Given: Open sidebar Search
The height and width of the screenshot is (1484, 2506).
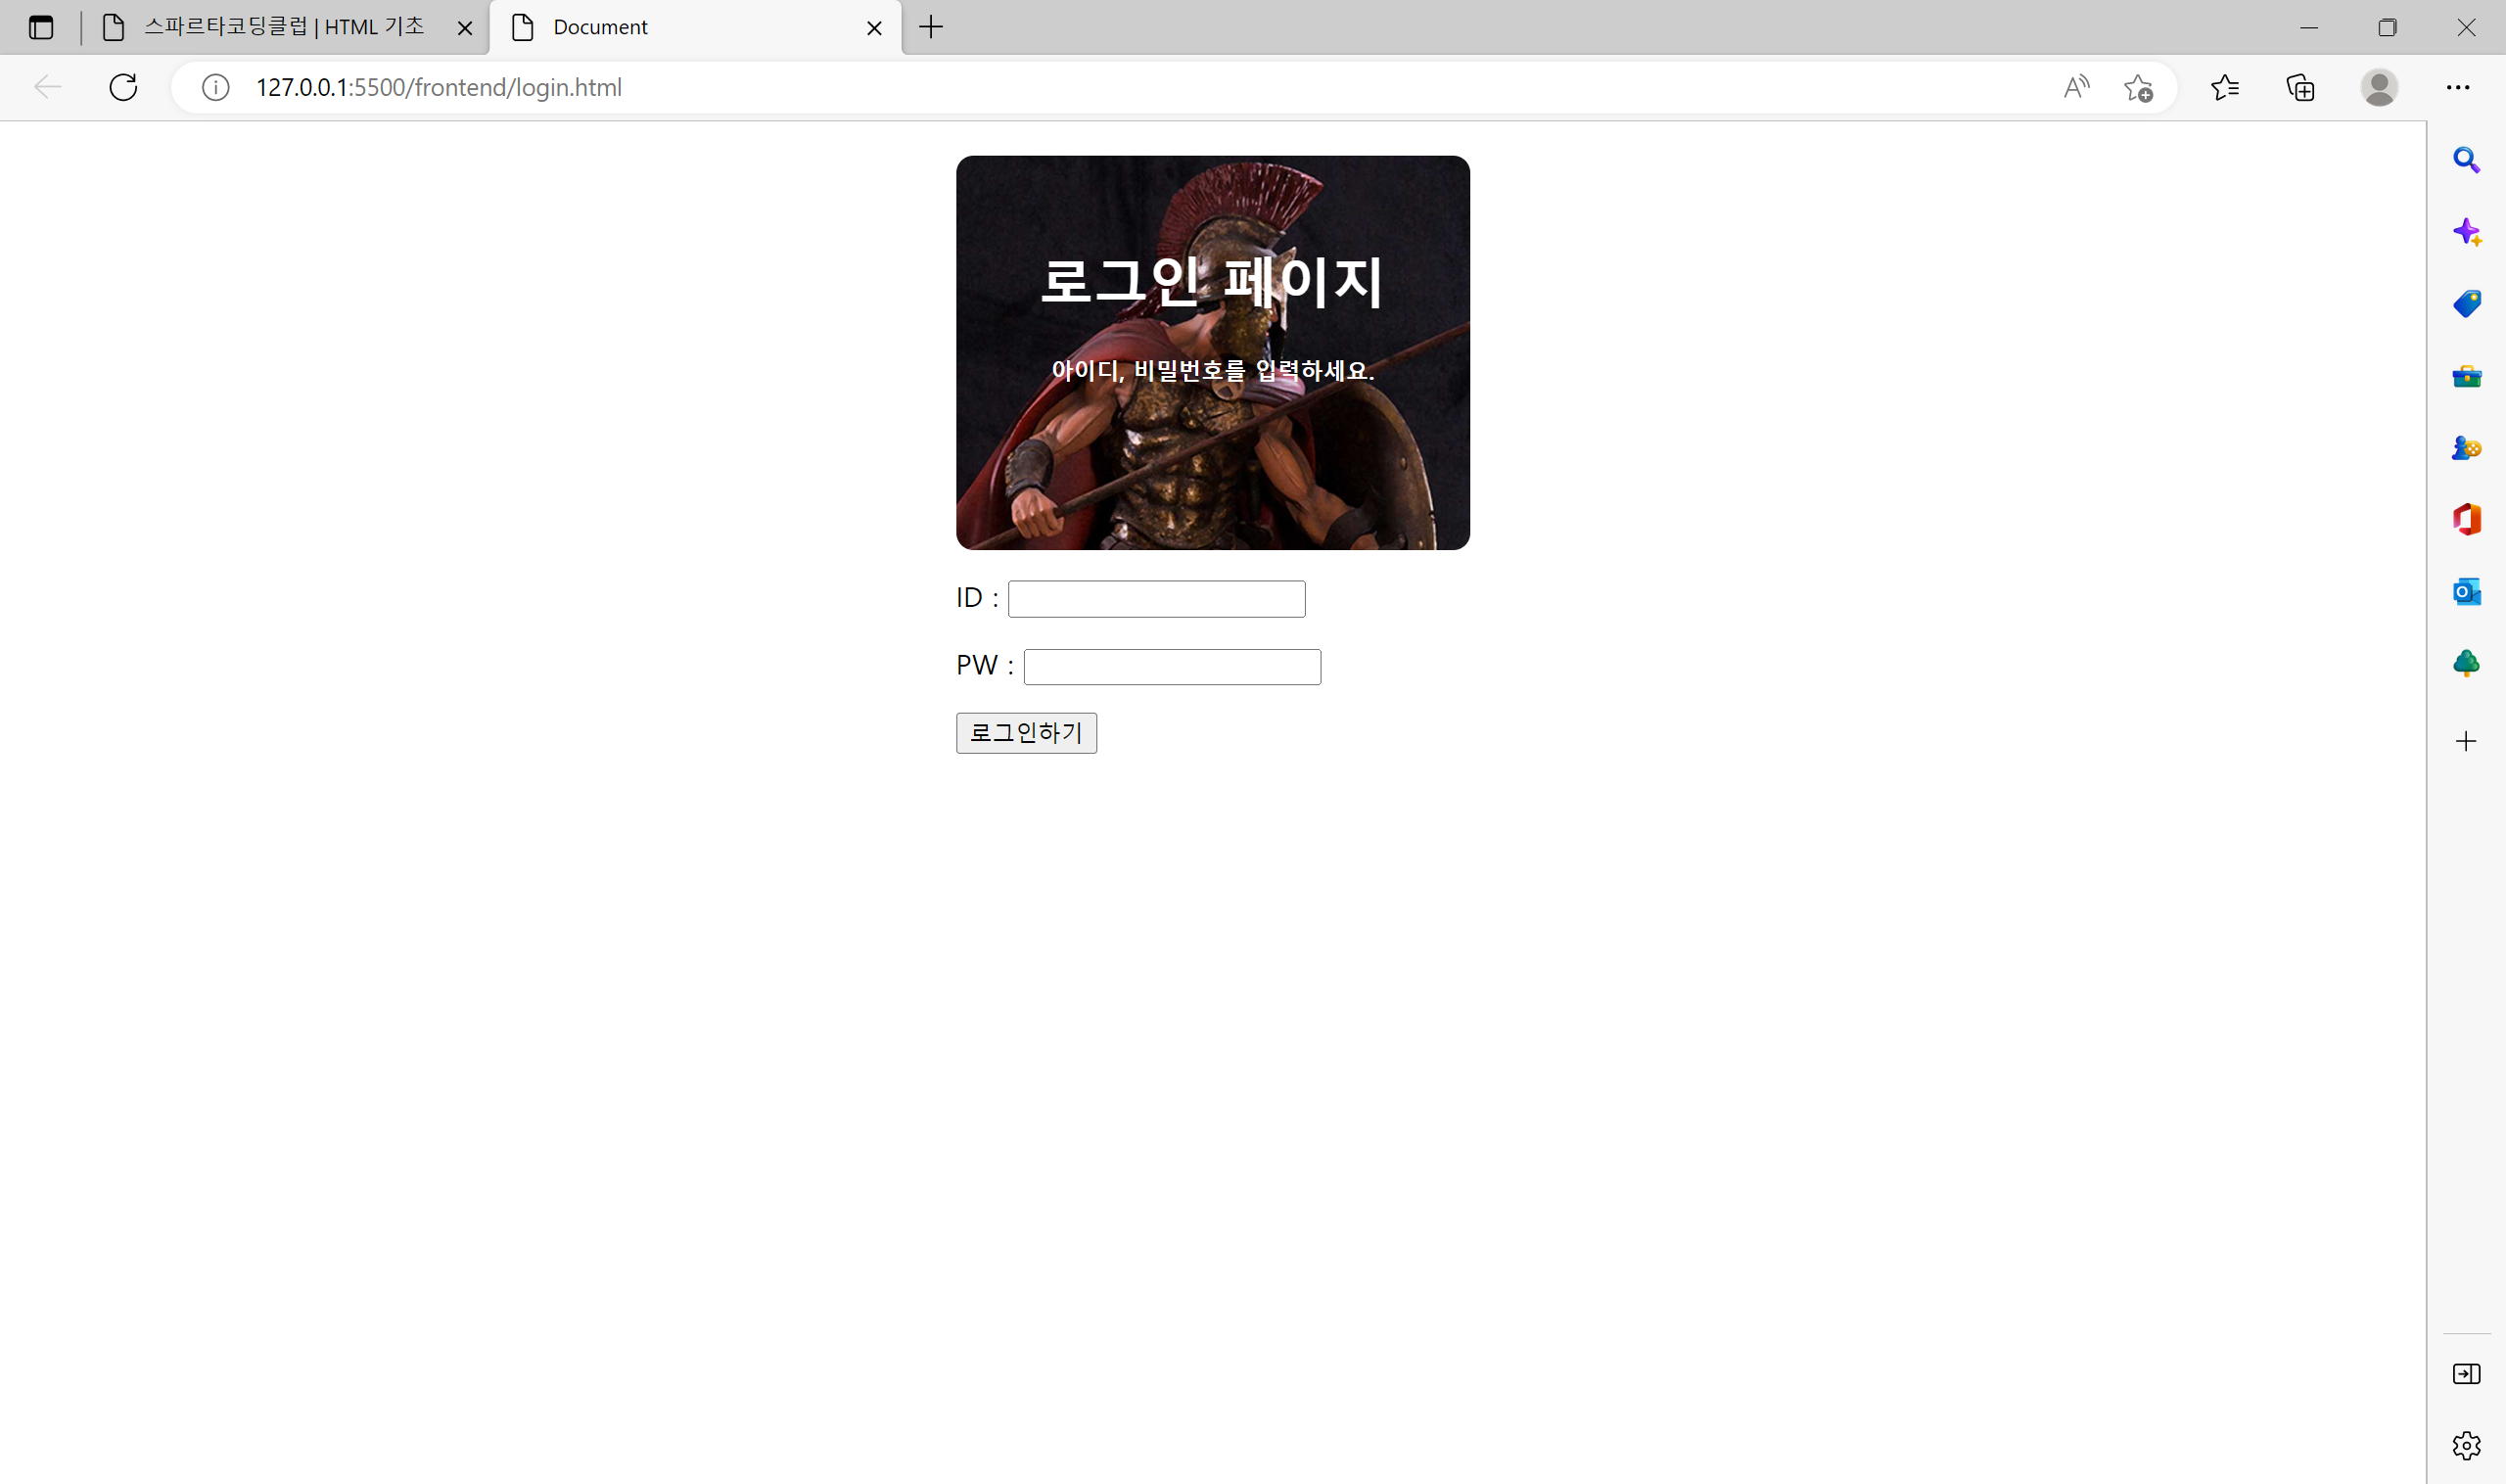Looking at the screenshot, I should coord(2466,160).
